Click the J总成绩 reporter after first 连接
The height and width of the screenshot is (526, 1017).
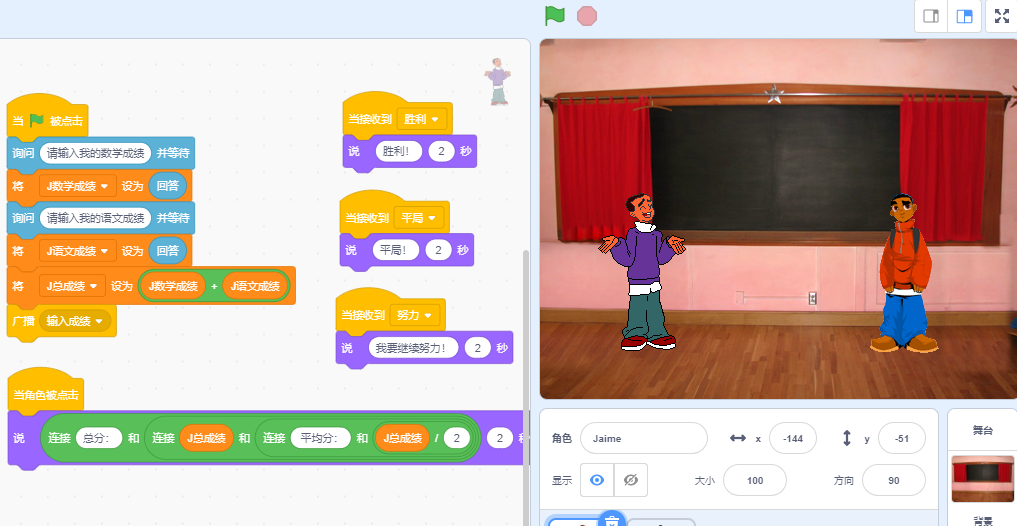(x=206, y=438)
